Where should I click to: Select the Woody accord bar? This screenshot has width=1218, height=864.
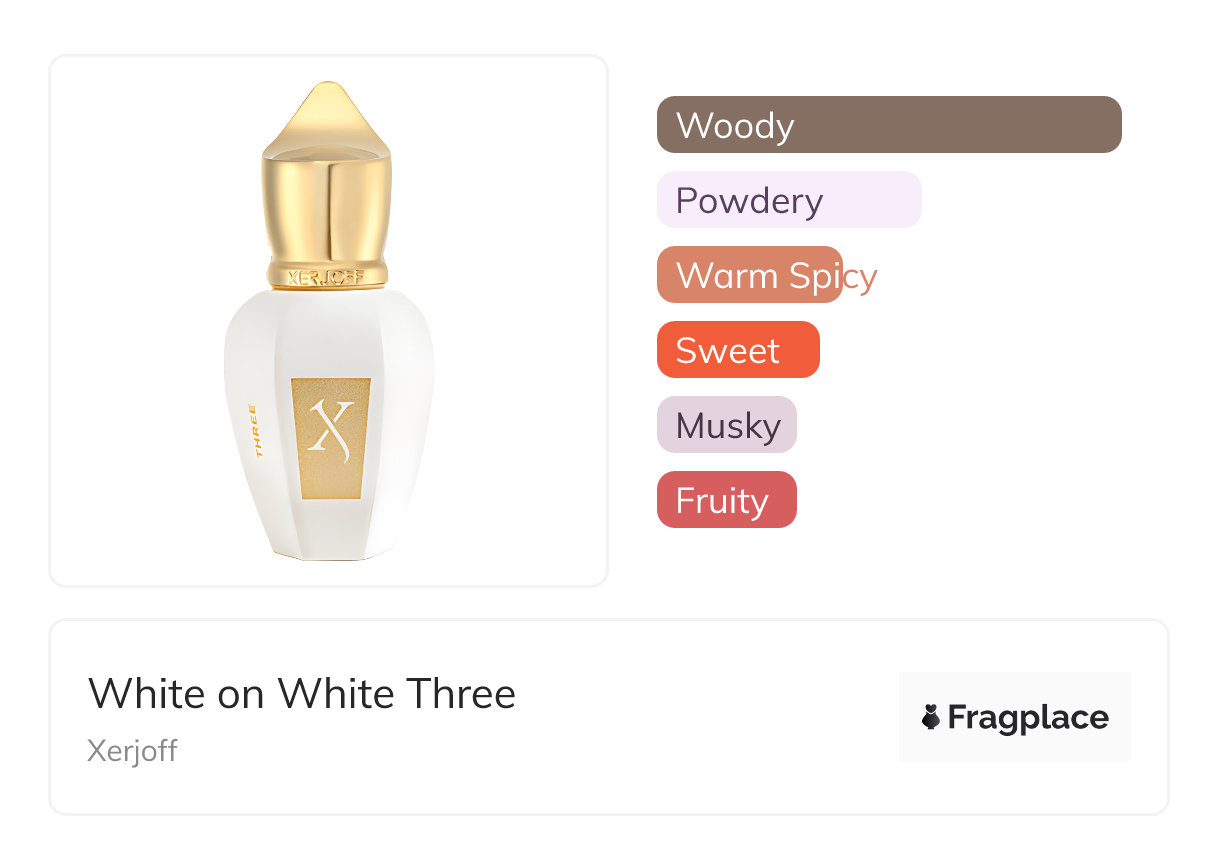tap(888, 125)
